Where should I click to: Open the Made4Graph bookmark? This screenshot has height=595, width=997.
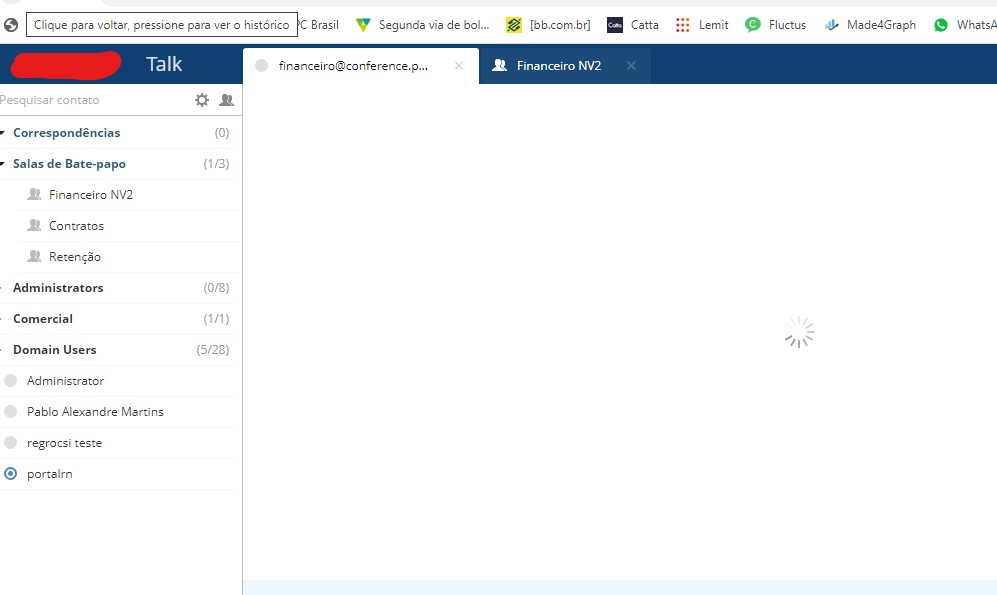click(870, 25)
